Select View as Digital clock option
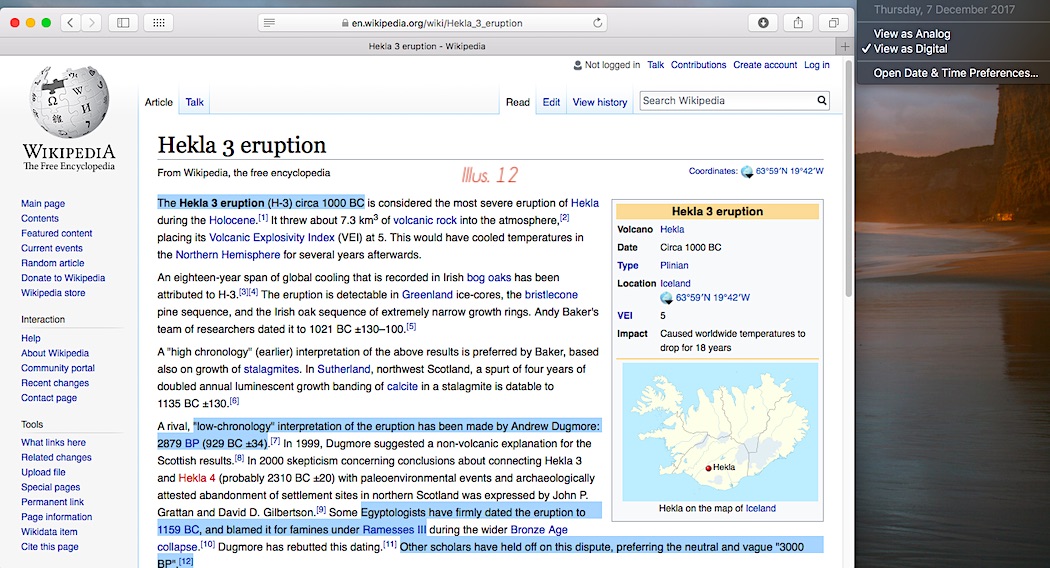Screen dimensions: 1050x568 910,49
